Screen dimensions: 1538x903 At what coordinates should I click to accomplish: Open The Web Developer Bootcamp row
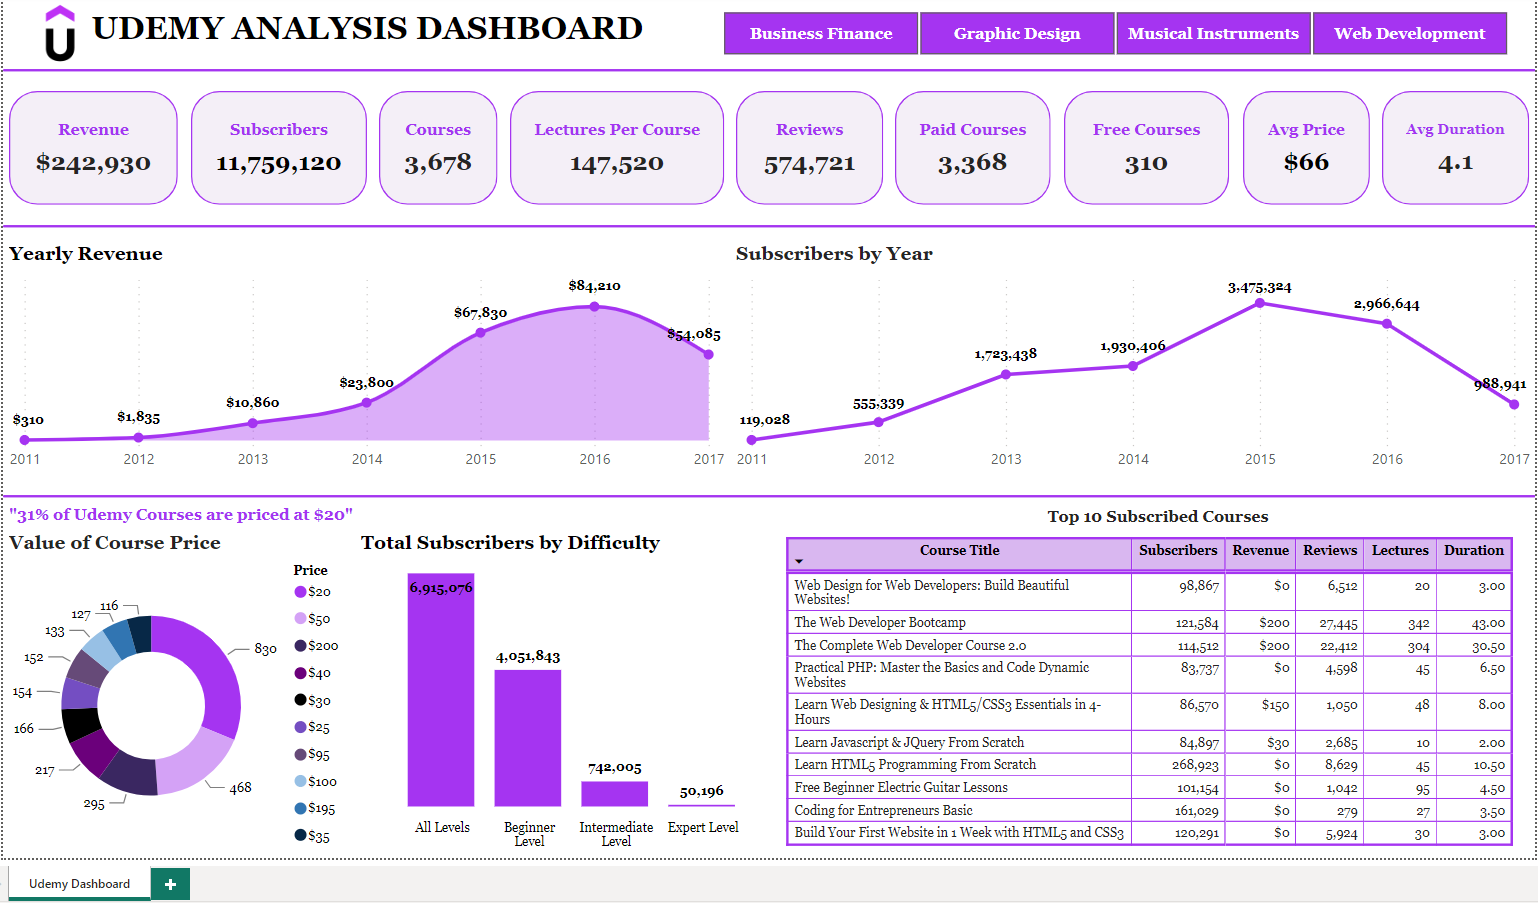point(880,623)
